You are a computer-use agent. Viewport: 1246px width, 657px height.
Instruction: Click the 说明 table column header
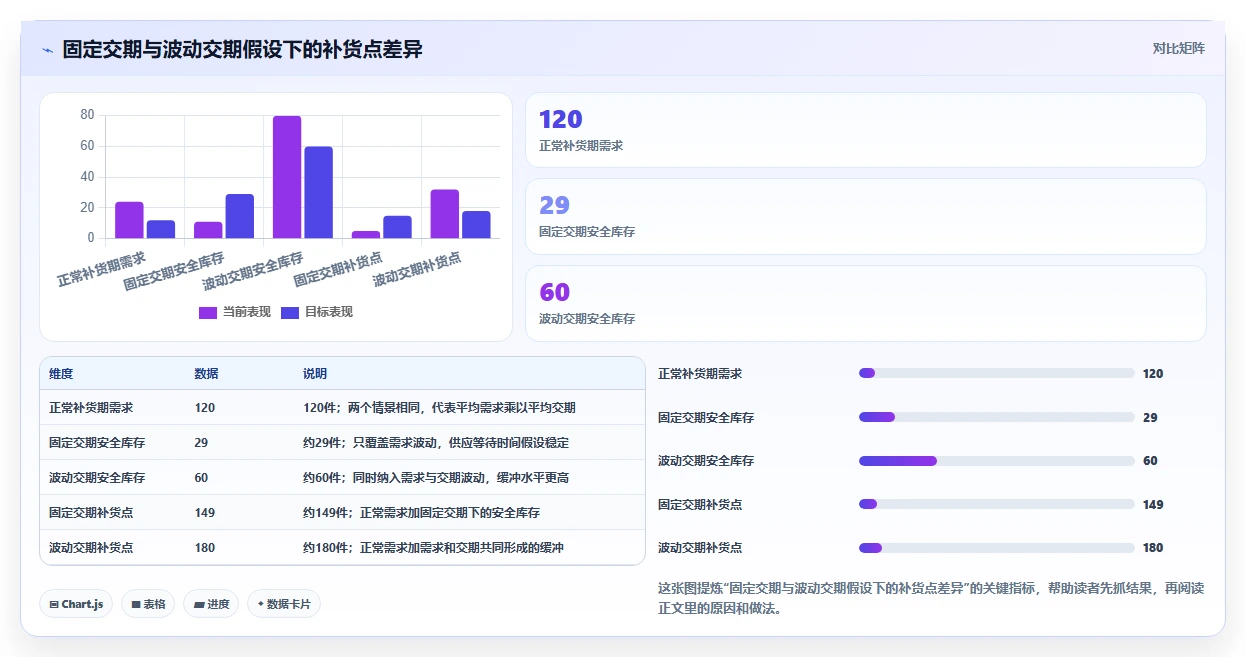[x=315, y=374]
